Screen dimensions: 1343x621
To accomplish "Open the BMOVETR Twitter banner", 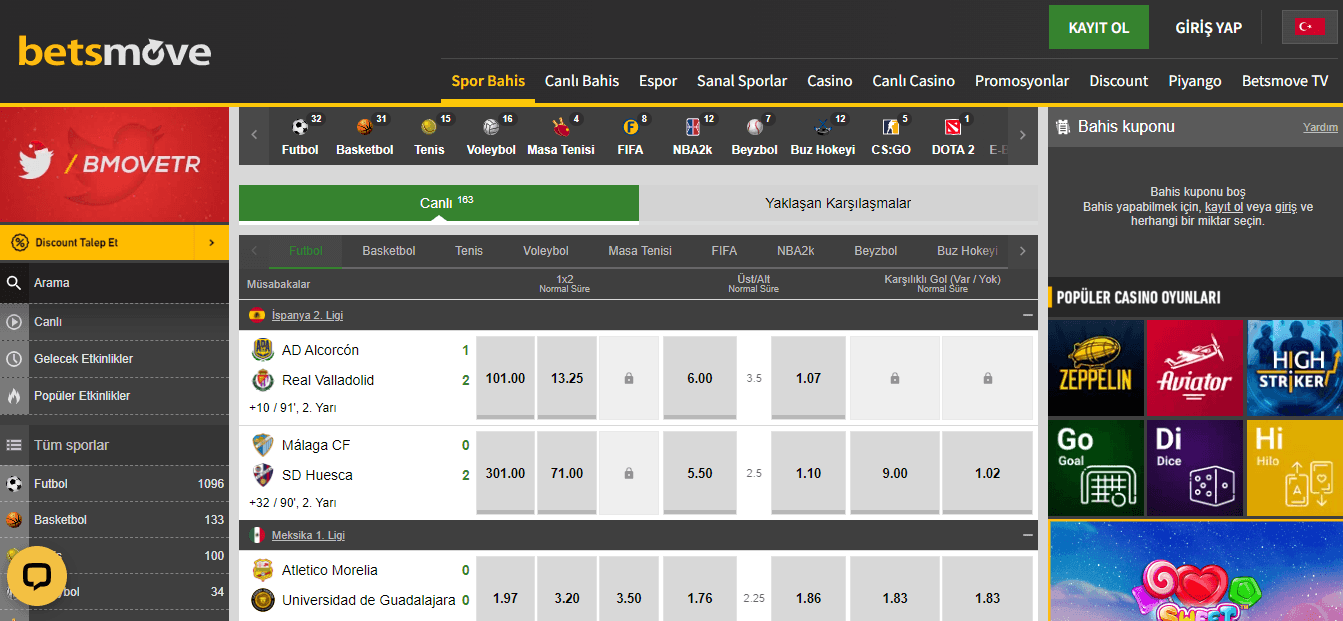I will (114, 165).
